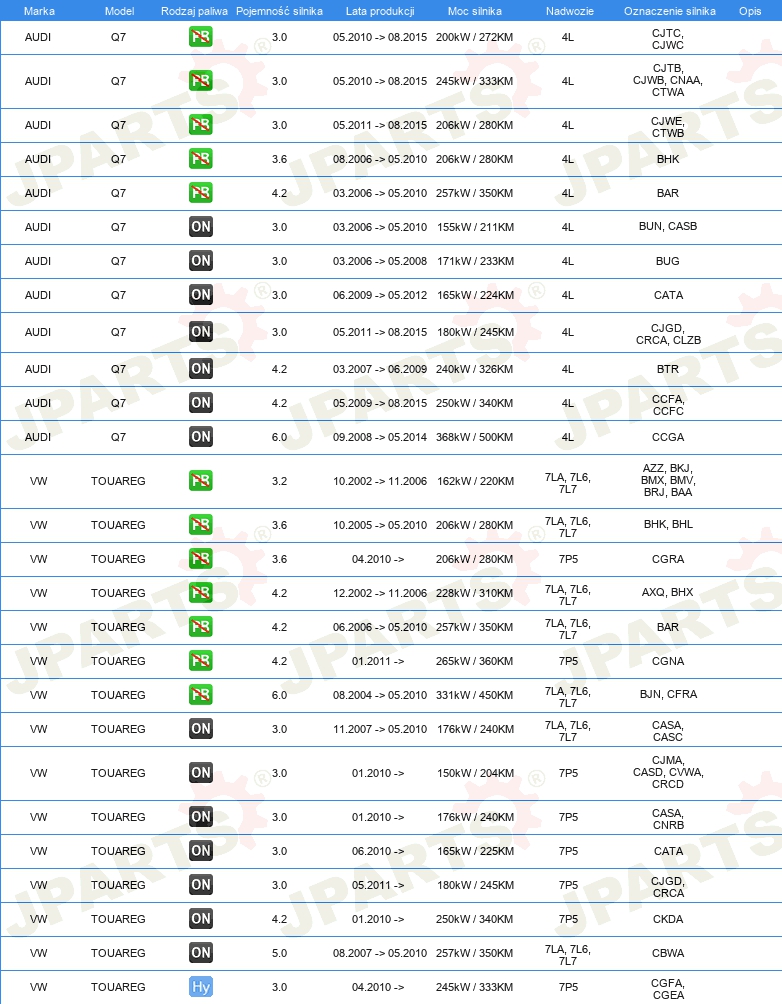Click the Opis column header
This screenshot has height=1004, width=782.
point(750,11)
